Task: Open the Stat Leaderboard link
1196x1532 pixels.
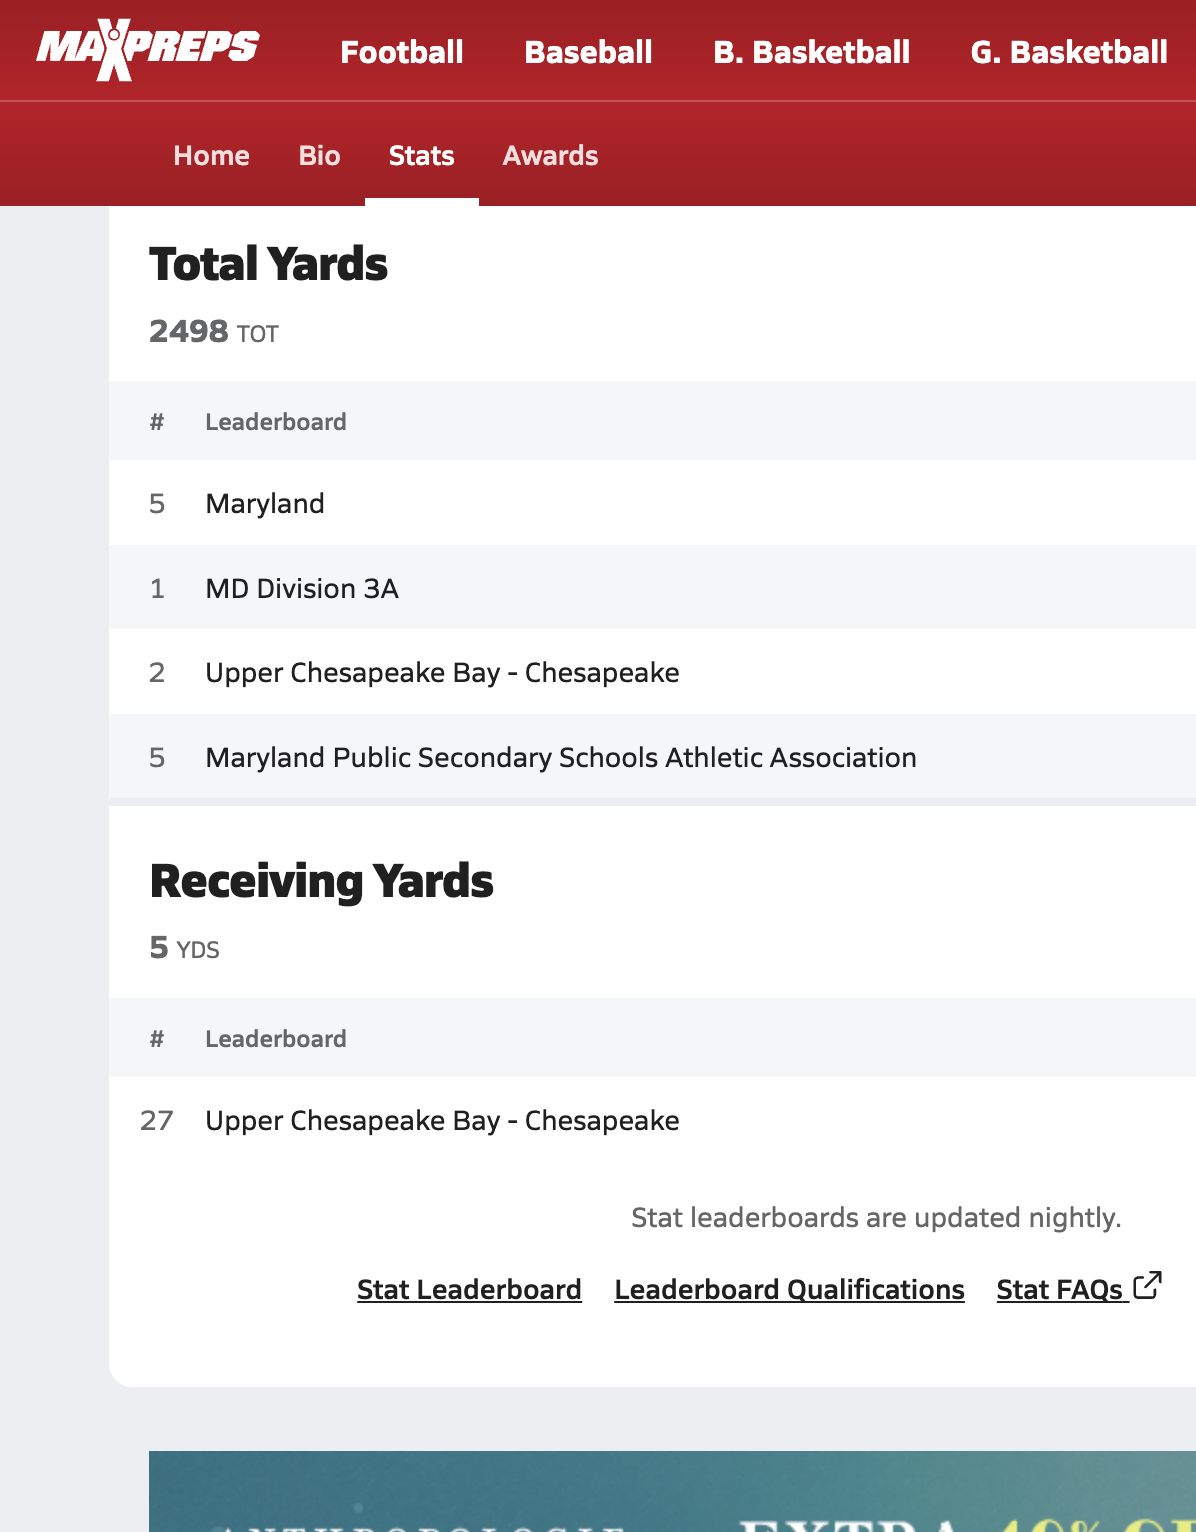Action: (469, 1290)
